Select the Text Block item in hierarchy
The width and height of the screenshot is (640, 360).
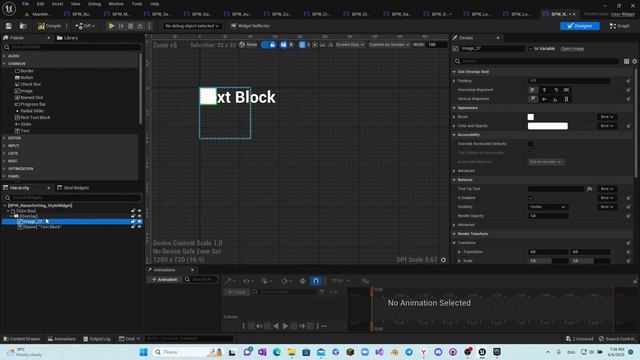[x=40, y=227]
